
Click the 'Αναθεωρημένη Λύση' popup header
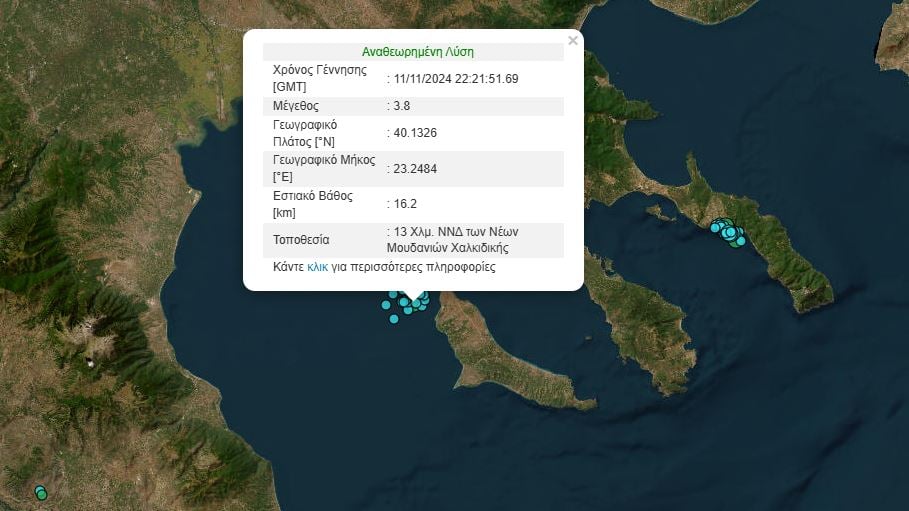[x=418, y=52]
